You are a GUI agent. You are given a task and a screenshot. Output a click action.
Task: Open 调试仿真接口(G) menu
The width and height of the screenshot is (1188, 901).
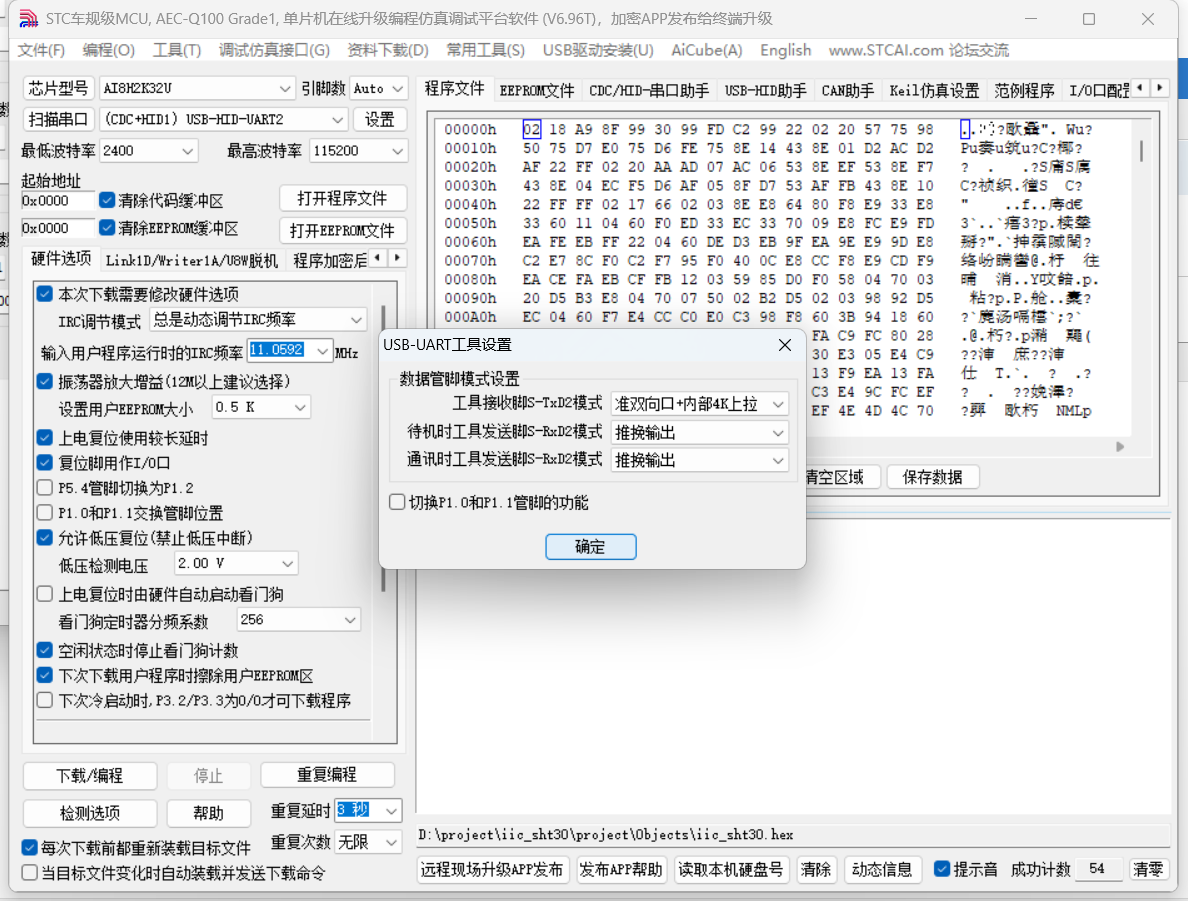click(x=274, y=50)
